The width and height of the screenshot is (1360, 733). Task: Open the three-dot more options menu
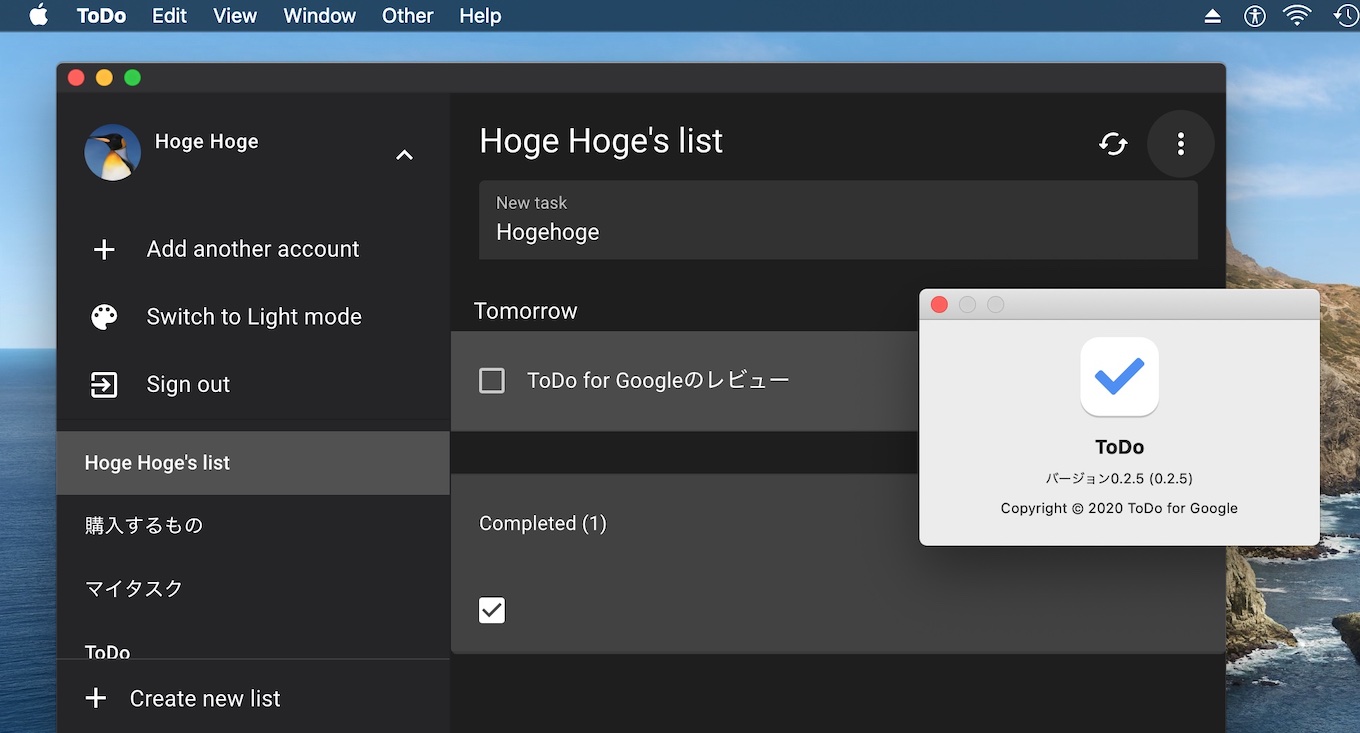pyautogui.click(x=1181, y=144)
